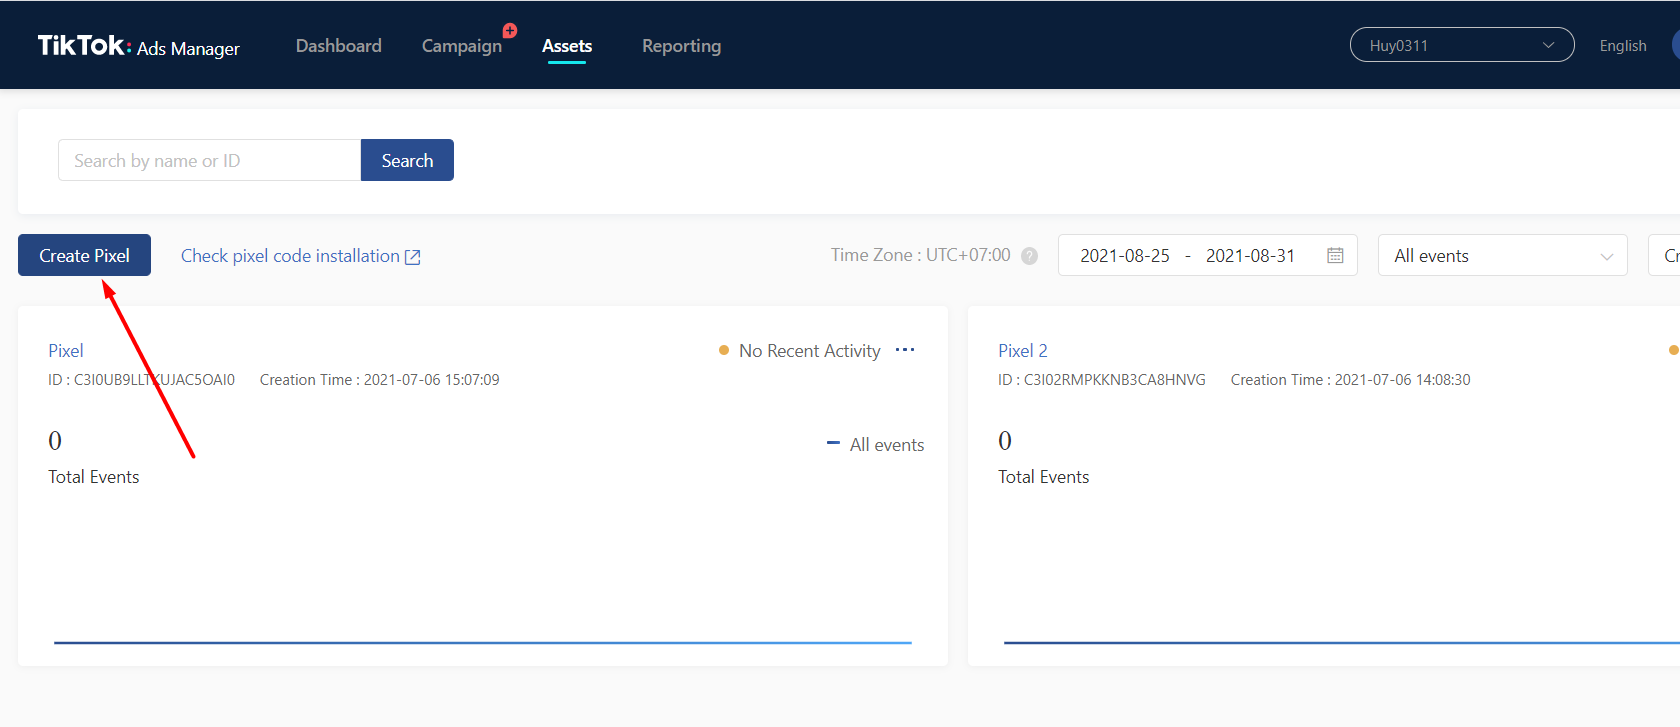Switch language via English selector
This screenshot has width=1680, height=727.
point(1623,46)
